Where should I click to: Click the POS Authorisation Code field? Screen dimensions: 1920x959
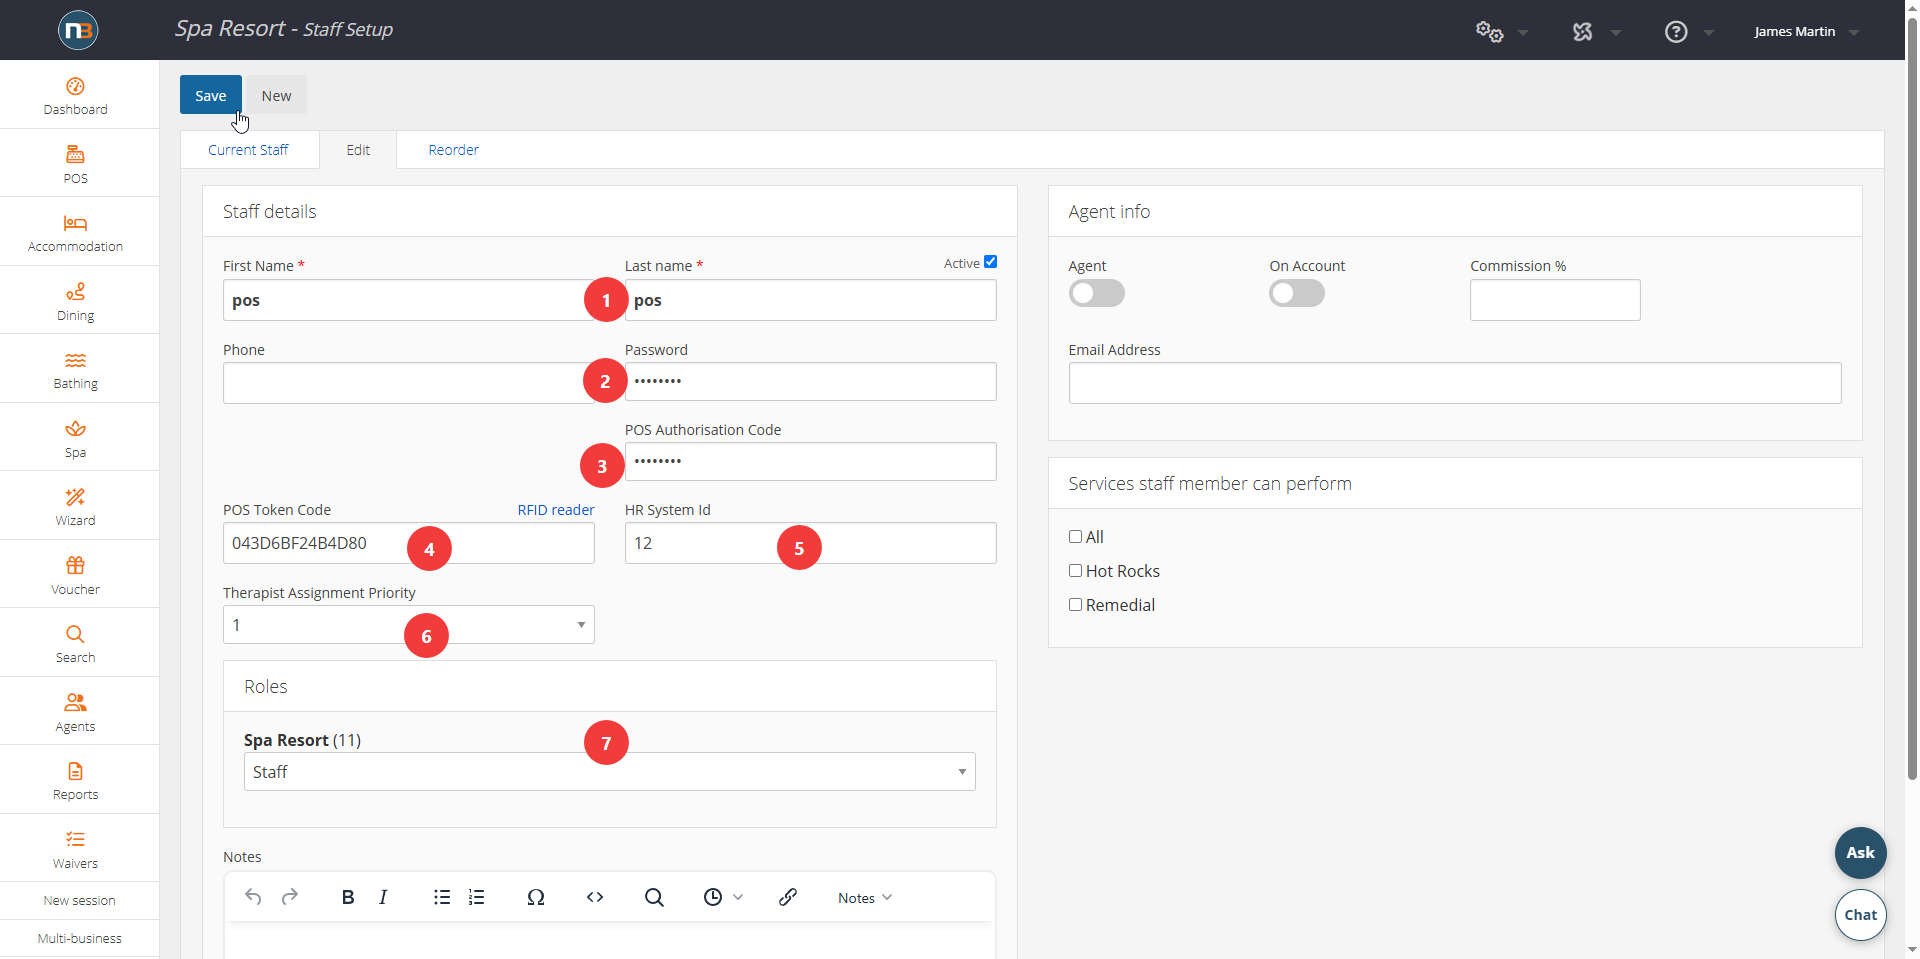click(x=810, y=461)
